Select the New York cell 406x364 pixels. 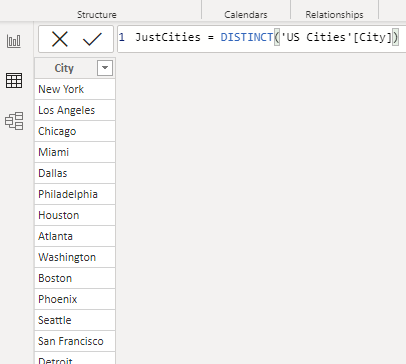pos(75,89)
